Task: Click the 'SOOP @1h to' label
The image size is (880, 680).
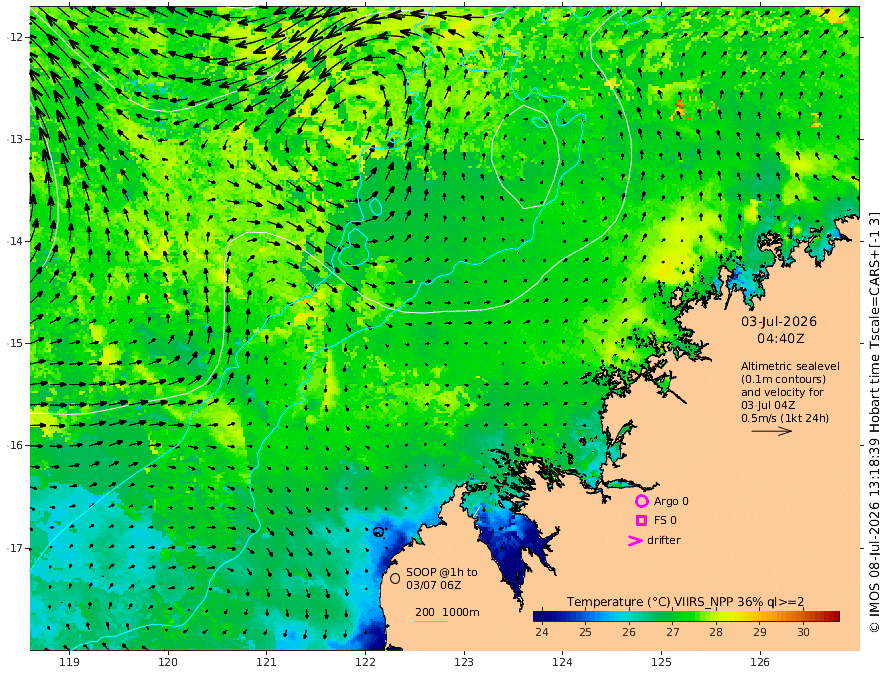Action: coord(442,572)
